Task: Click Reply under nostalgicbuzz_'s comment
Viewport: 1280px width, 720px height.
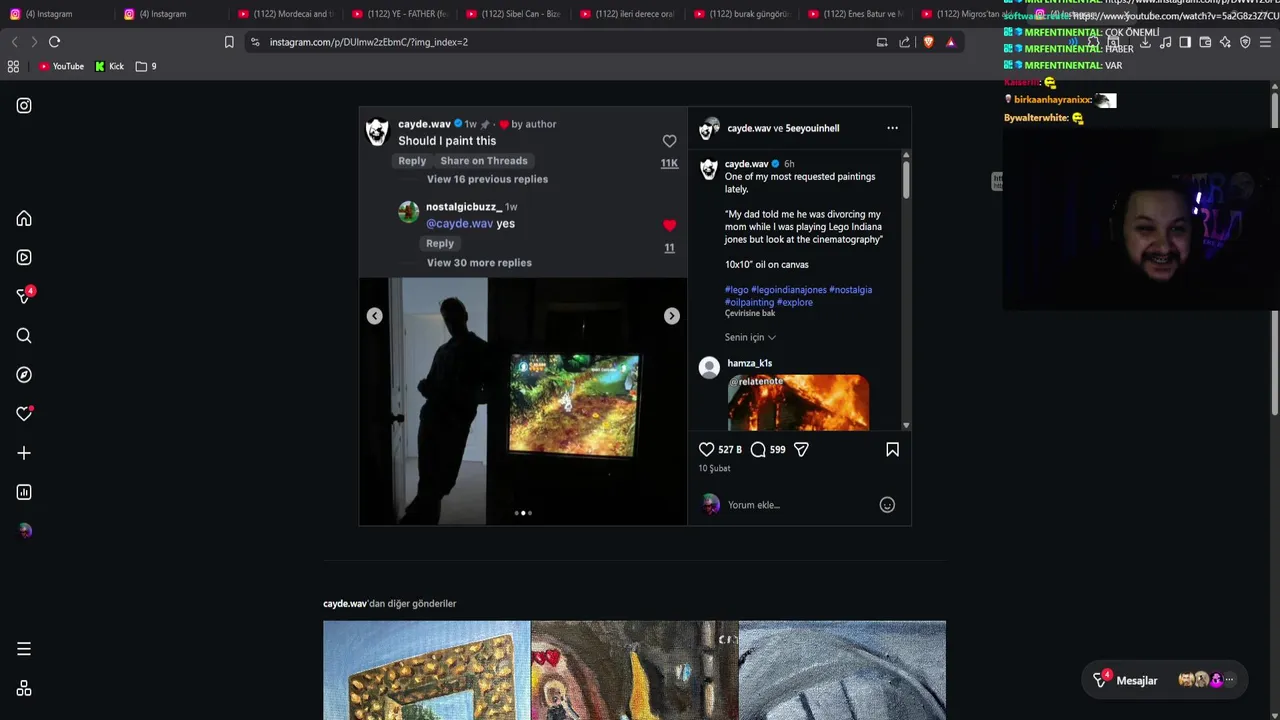Action: pyautogui.click(x=440, y=244)
